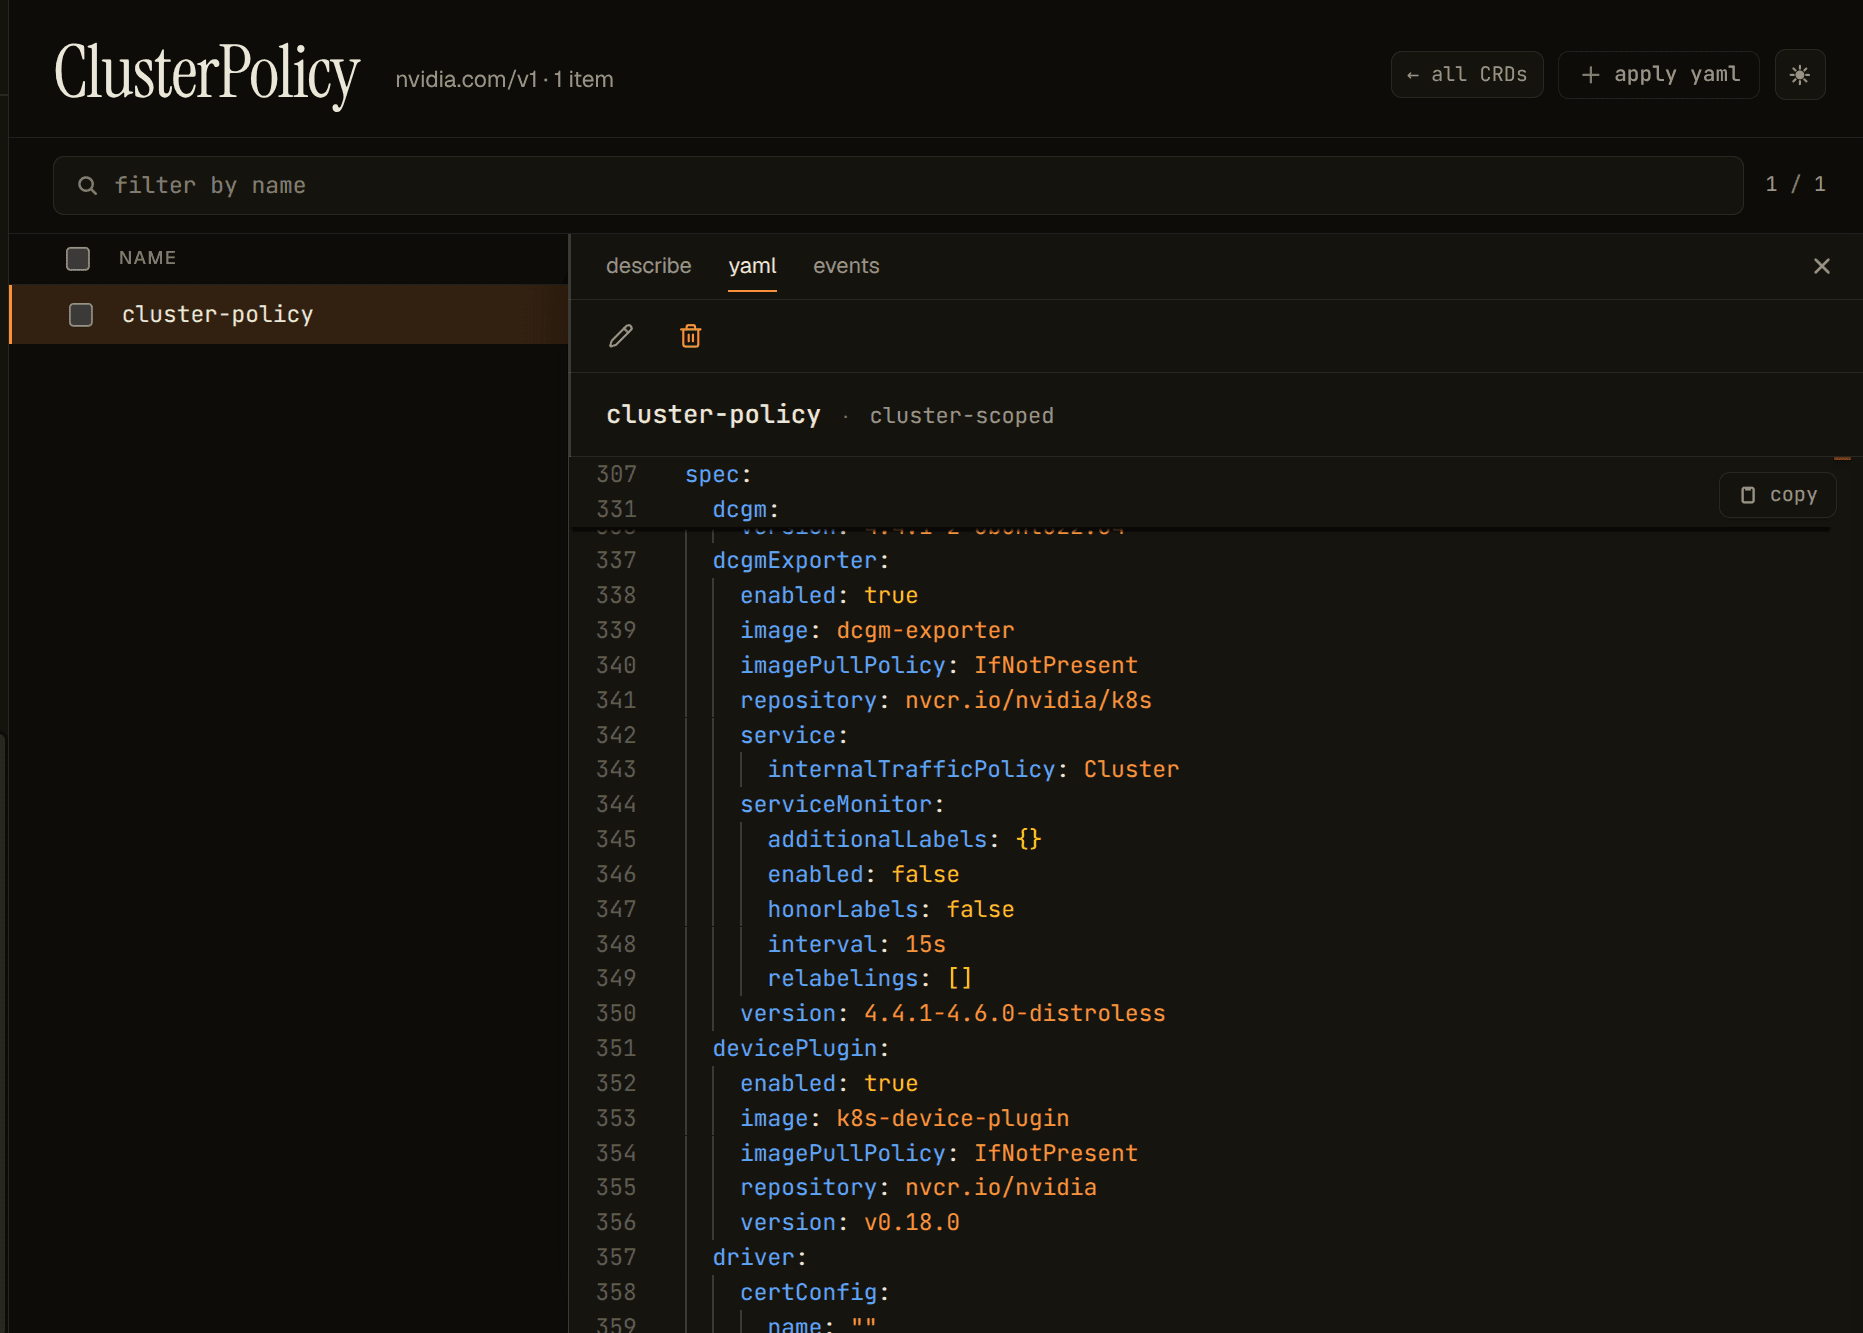Screen dimensions: 1863x1333
Task: Click the 1 / 1 count indicator
Action: click(x=1795, y=185)
